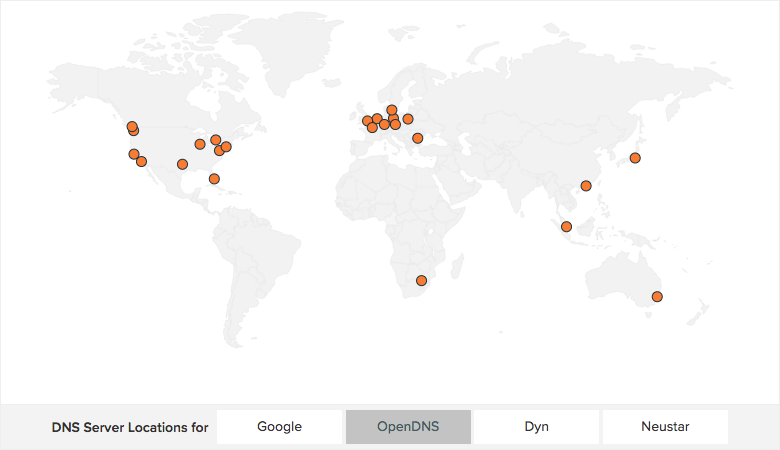Click the Seattle-area server marker
The height and width of the screenshot is (450, 780).
pyautogui.click(x=132, y=127)
